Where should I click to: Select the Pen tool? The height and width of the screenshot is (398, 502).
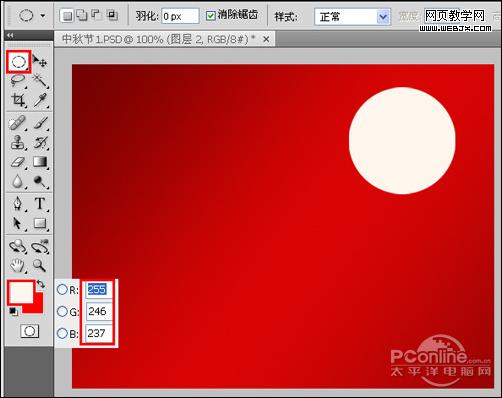coord(17,204)
